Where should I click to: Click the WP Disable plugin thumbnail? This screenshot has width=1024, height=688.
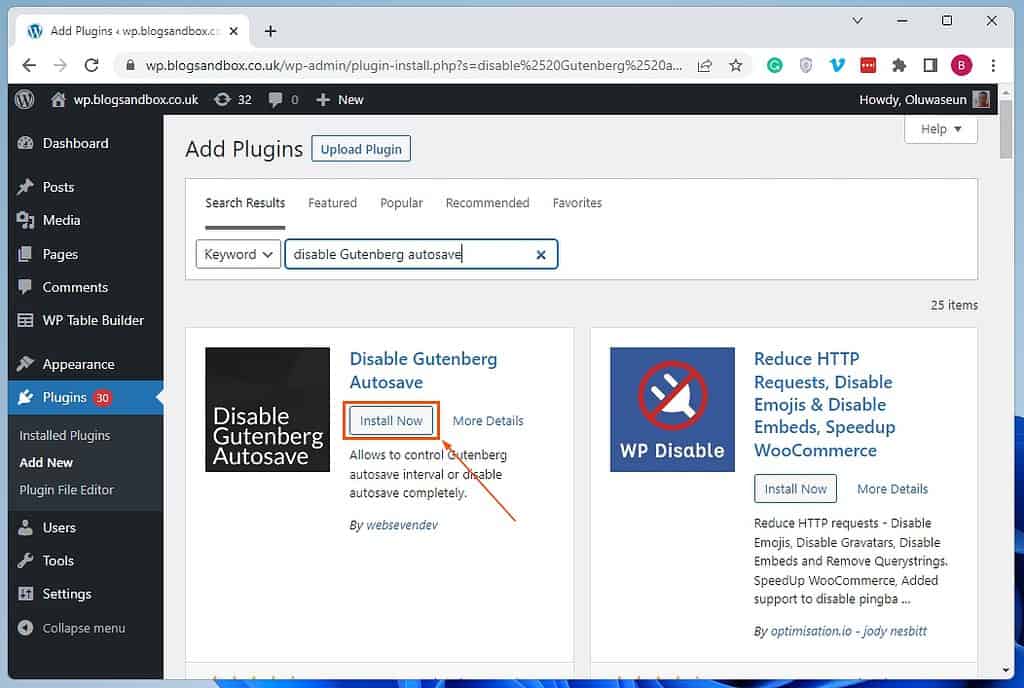(x=672, y=409)
